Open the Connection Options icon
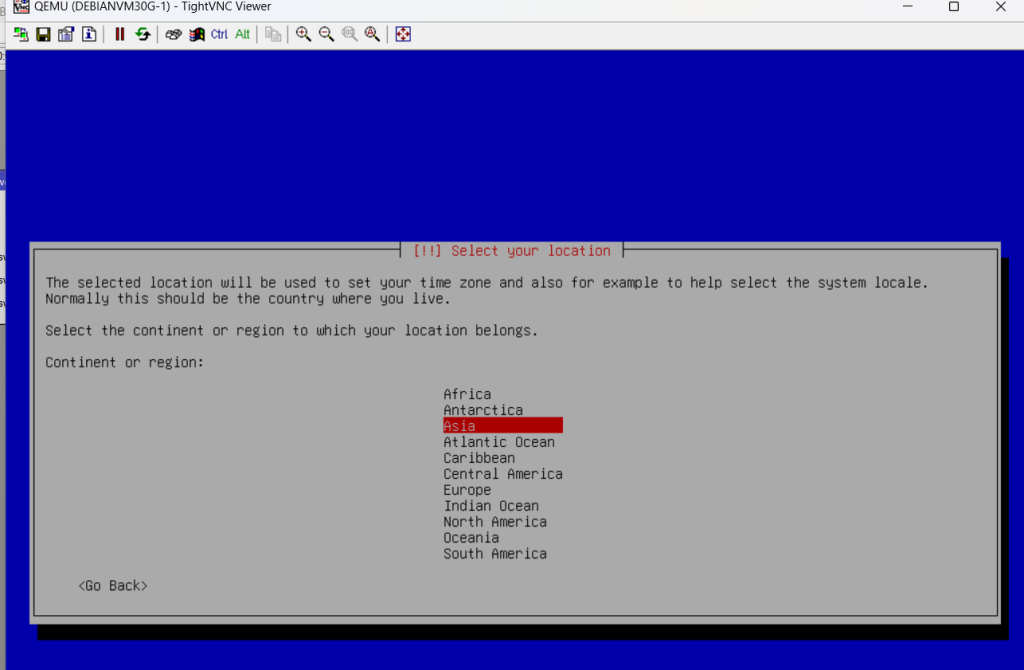 [66, 34]
